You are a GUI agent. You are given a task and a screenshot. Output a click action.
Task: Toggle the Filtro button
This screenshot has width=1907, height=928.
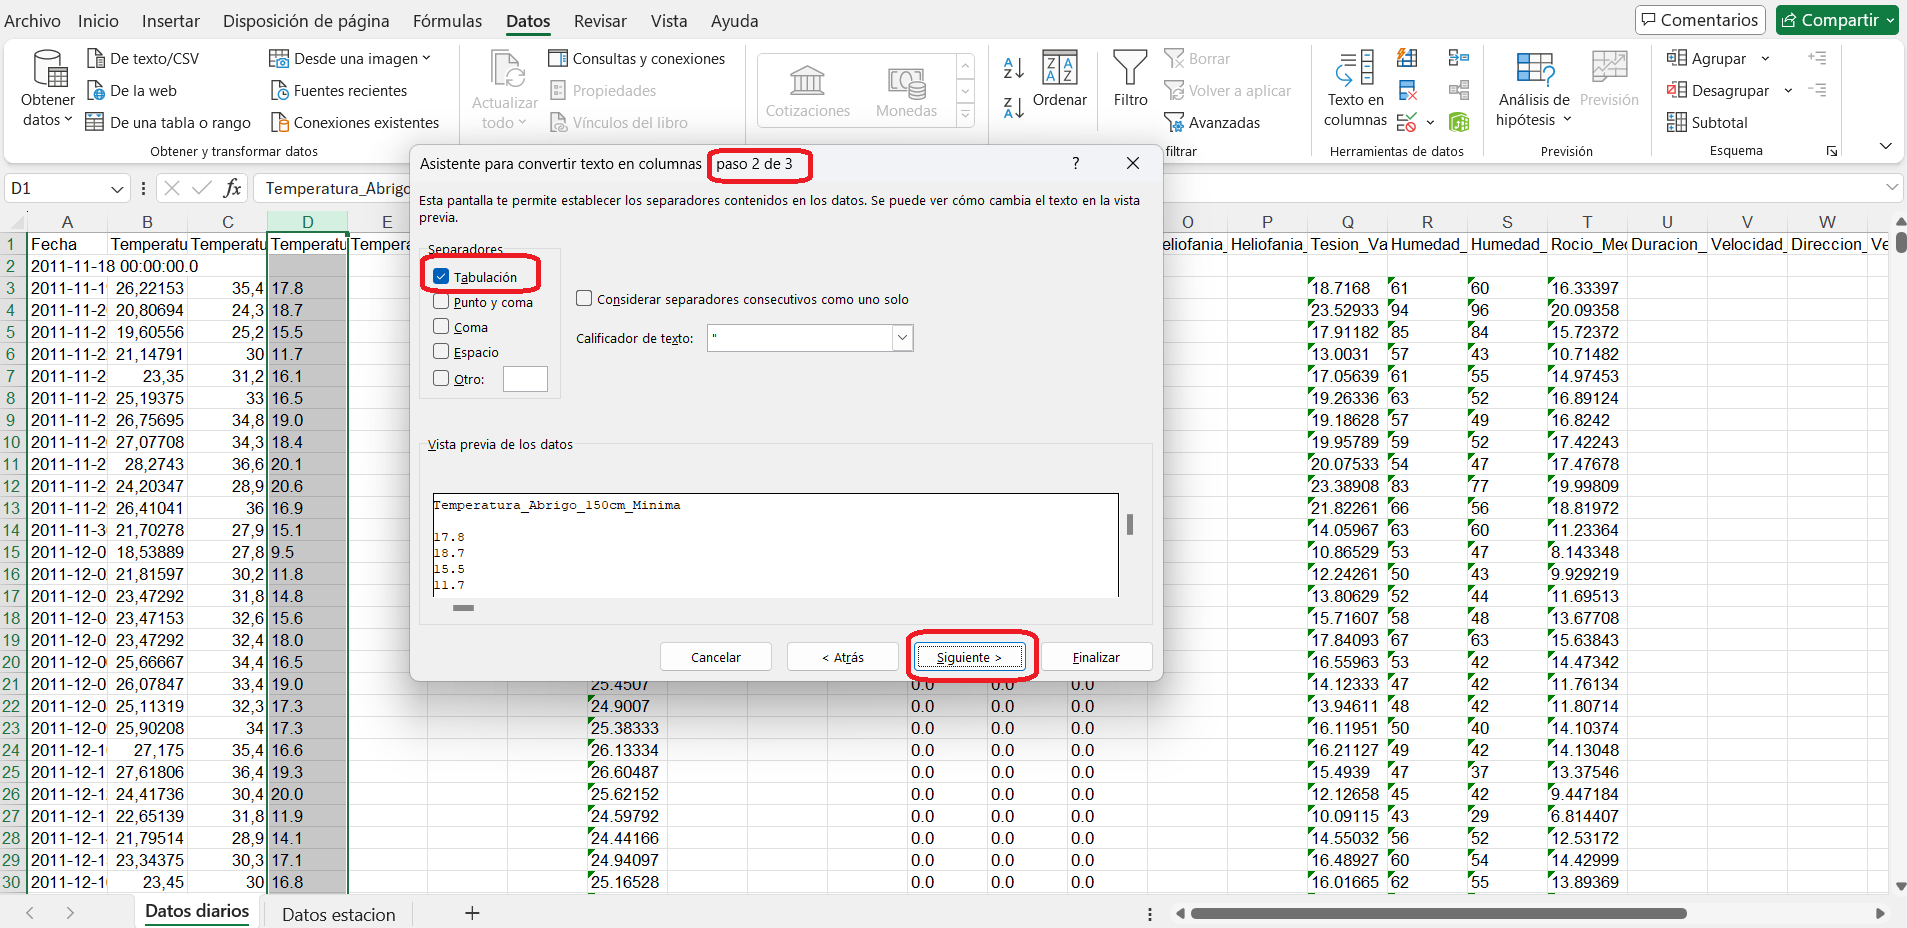[1130, 79]
